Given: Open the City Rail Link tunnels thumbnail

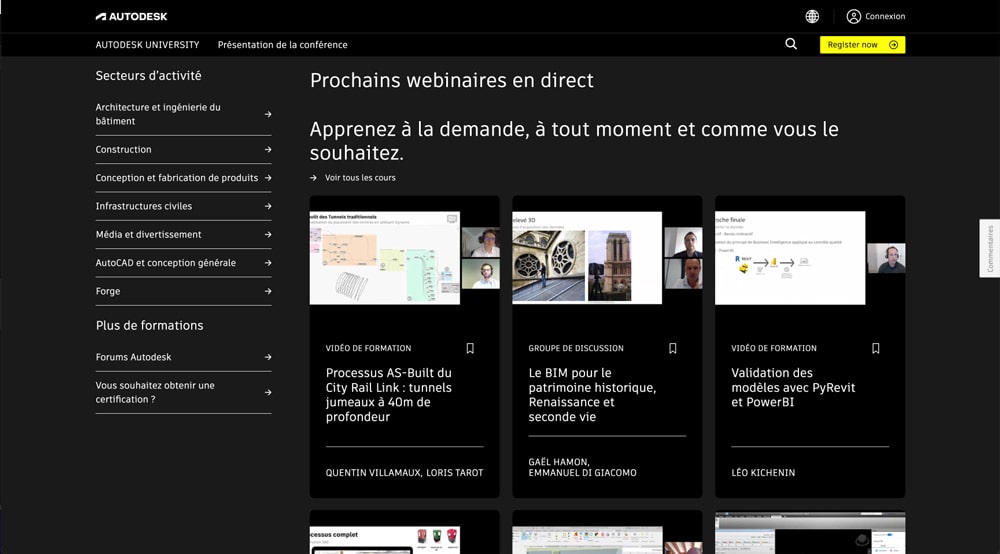Looking at the screenshot, I should [x=404, y=258].
